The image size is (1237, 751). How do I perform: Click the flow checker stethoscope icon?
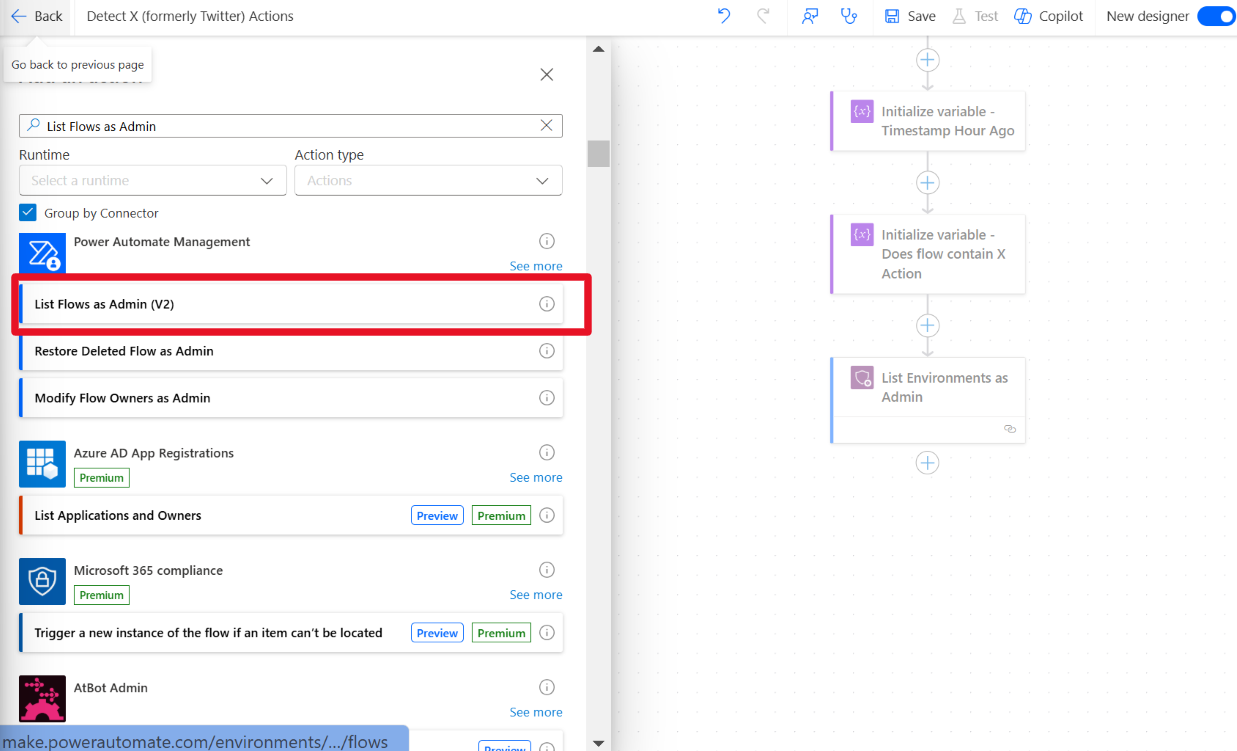pos(849,16)
